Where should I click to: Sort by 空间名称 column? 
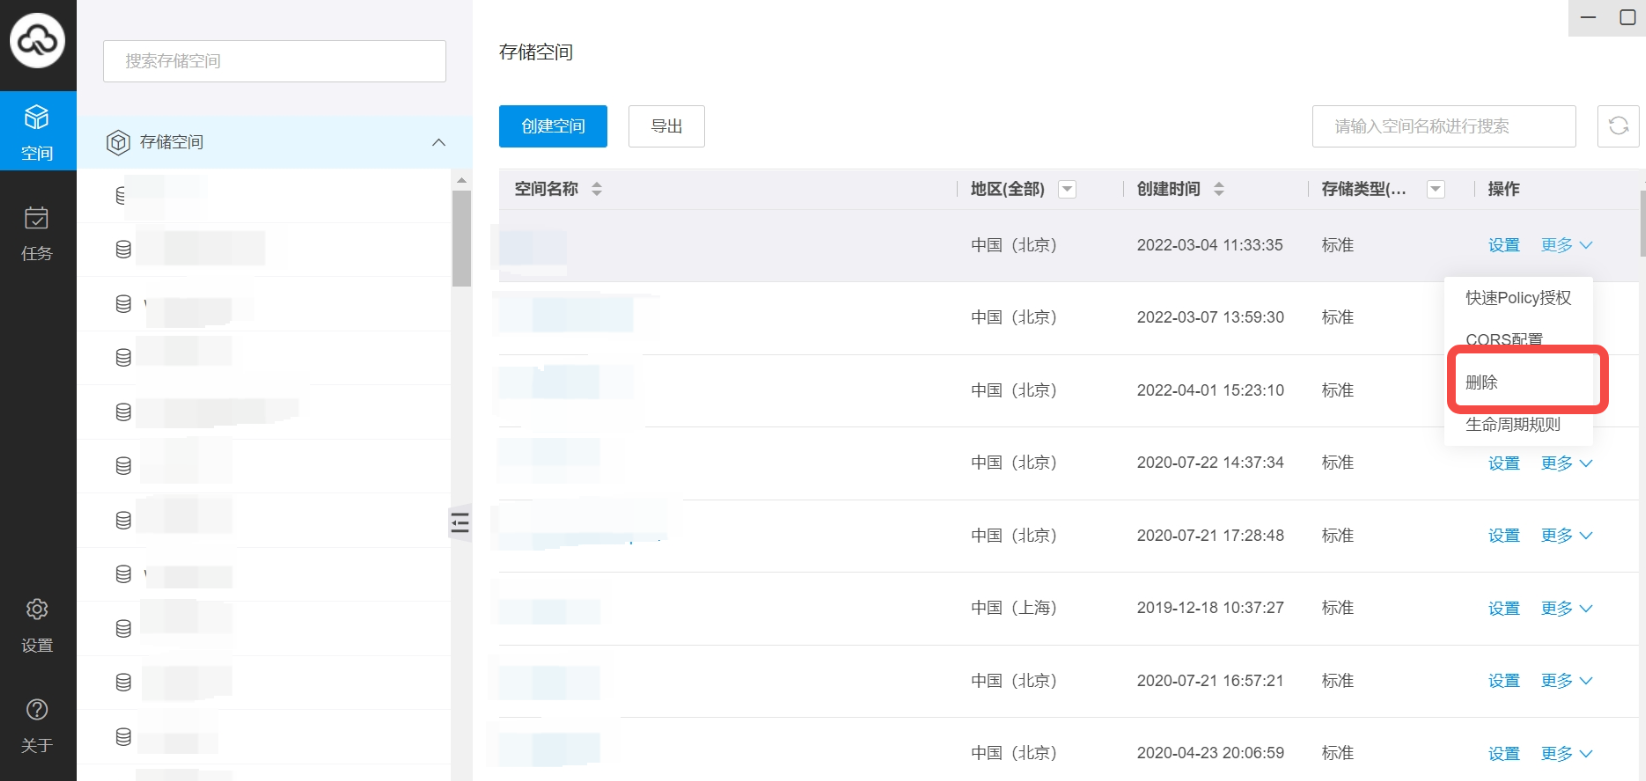tap(597, 189)
